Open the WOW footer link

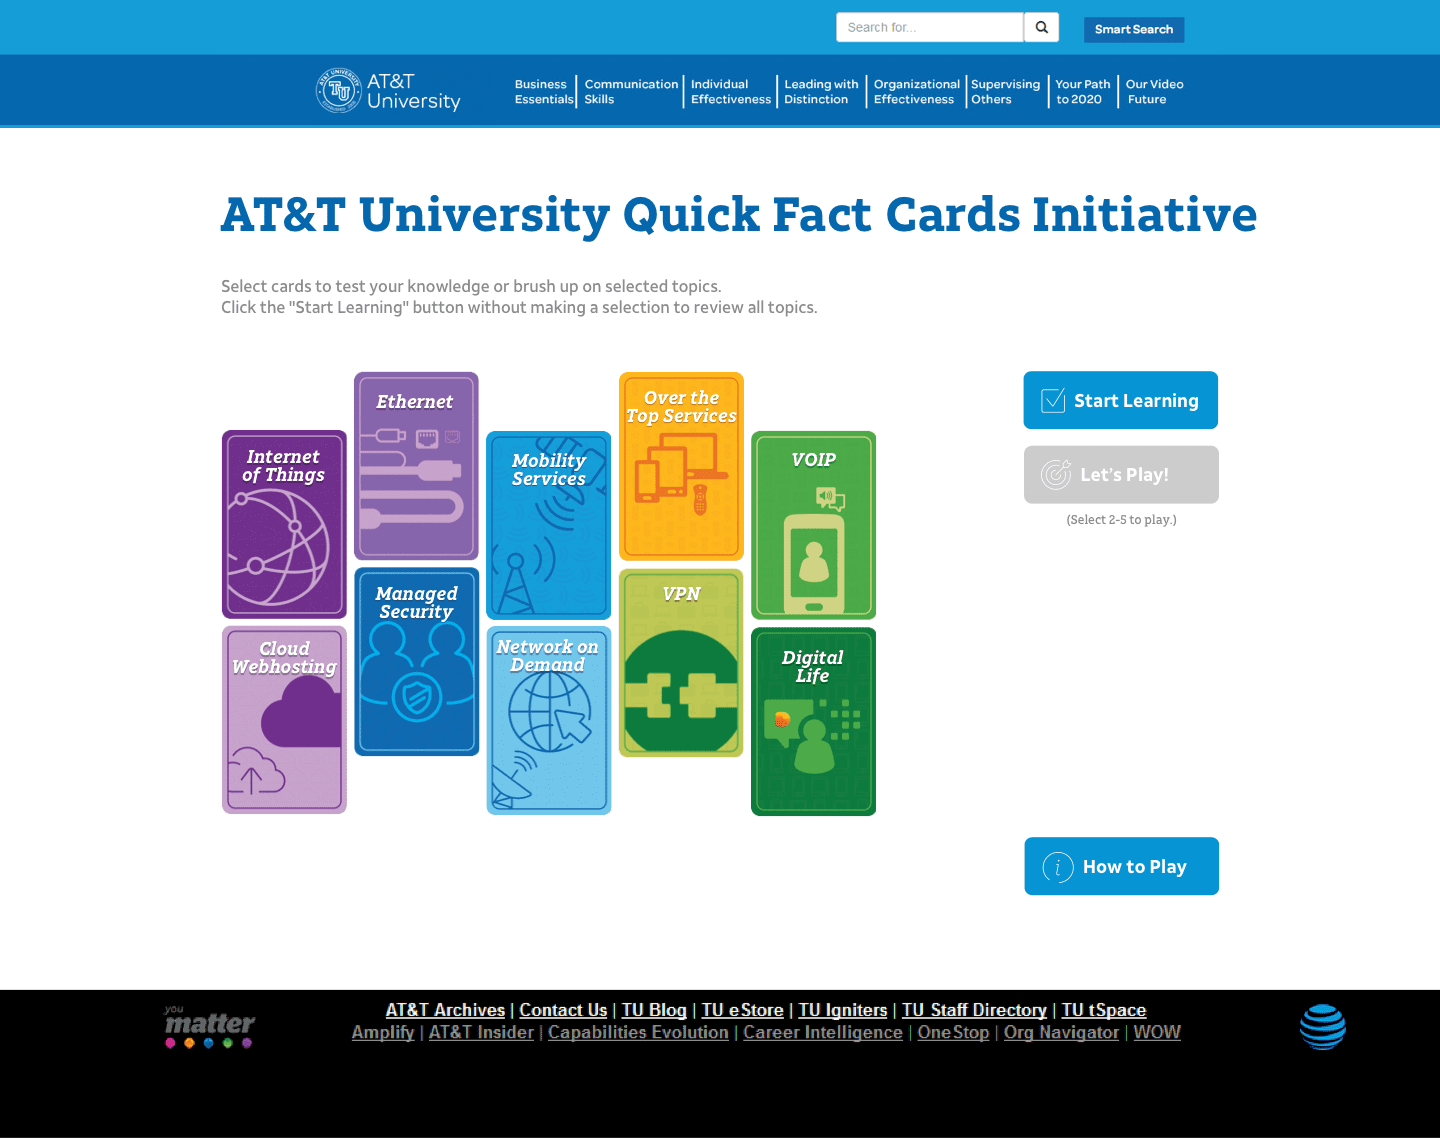[x=1157, y=1032]
